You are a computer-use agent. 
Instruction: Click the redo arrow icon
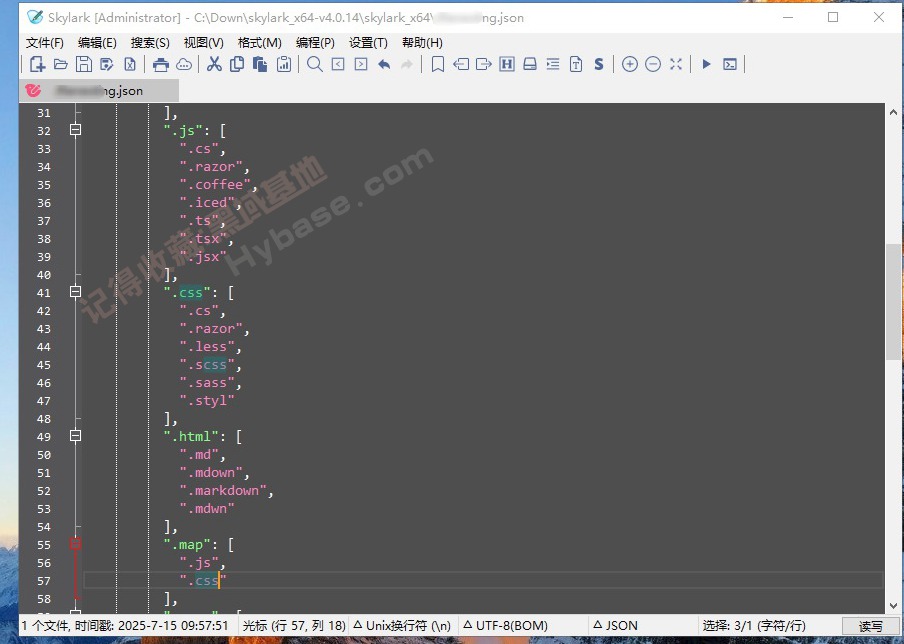407,64
